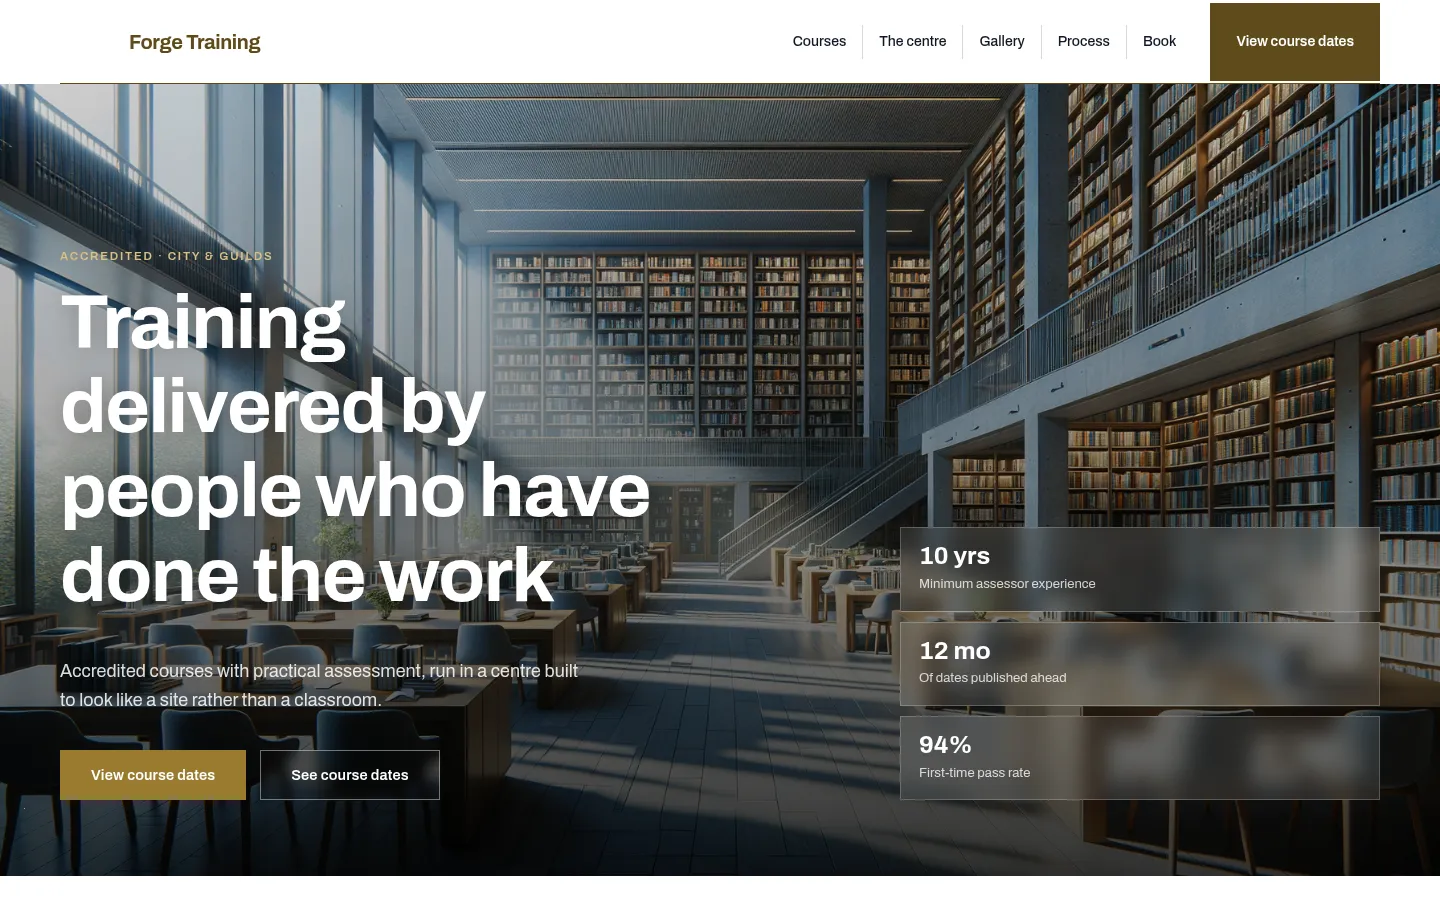Open The centre nav item
1440x900 pixels.
(x=912, y=41)
